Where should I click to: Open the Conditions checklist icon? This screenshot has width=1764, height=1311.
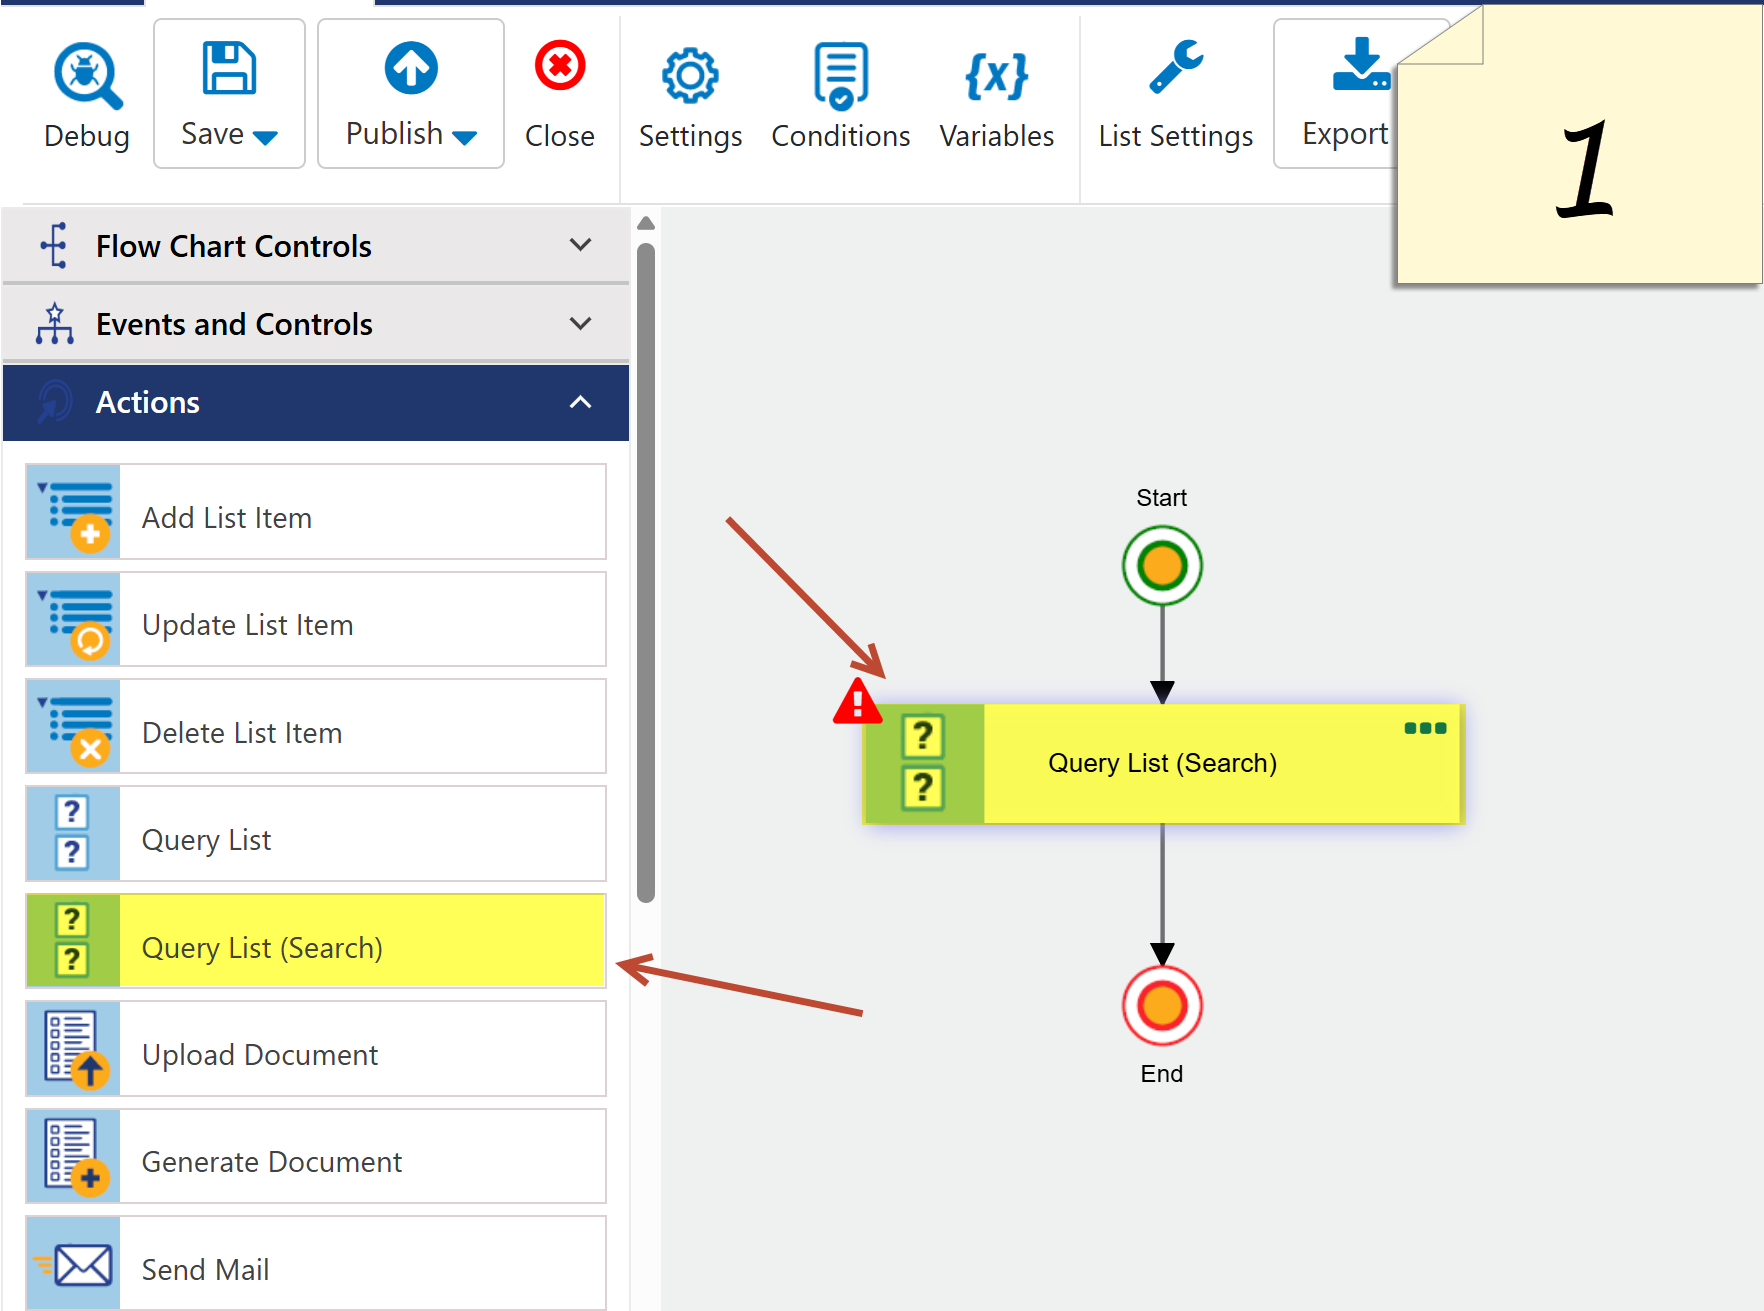840,75
